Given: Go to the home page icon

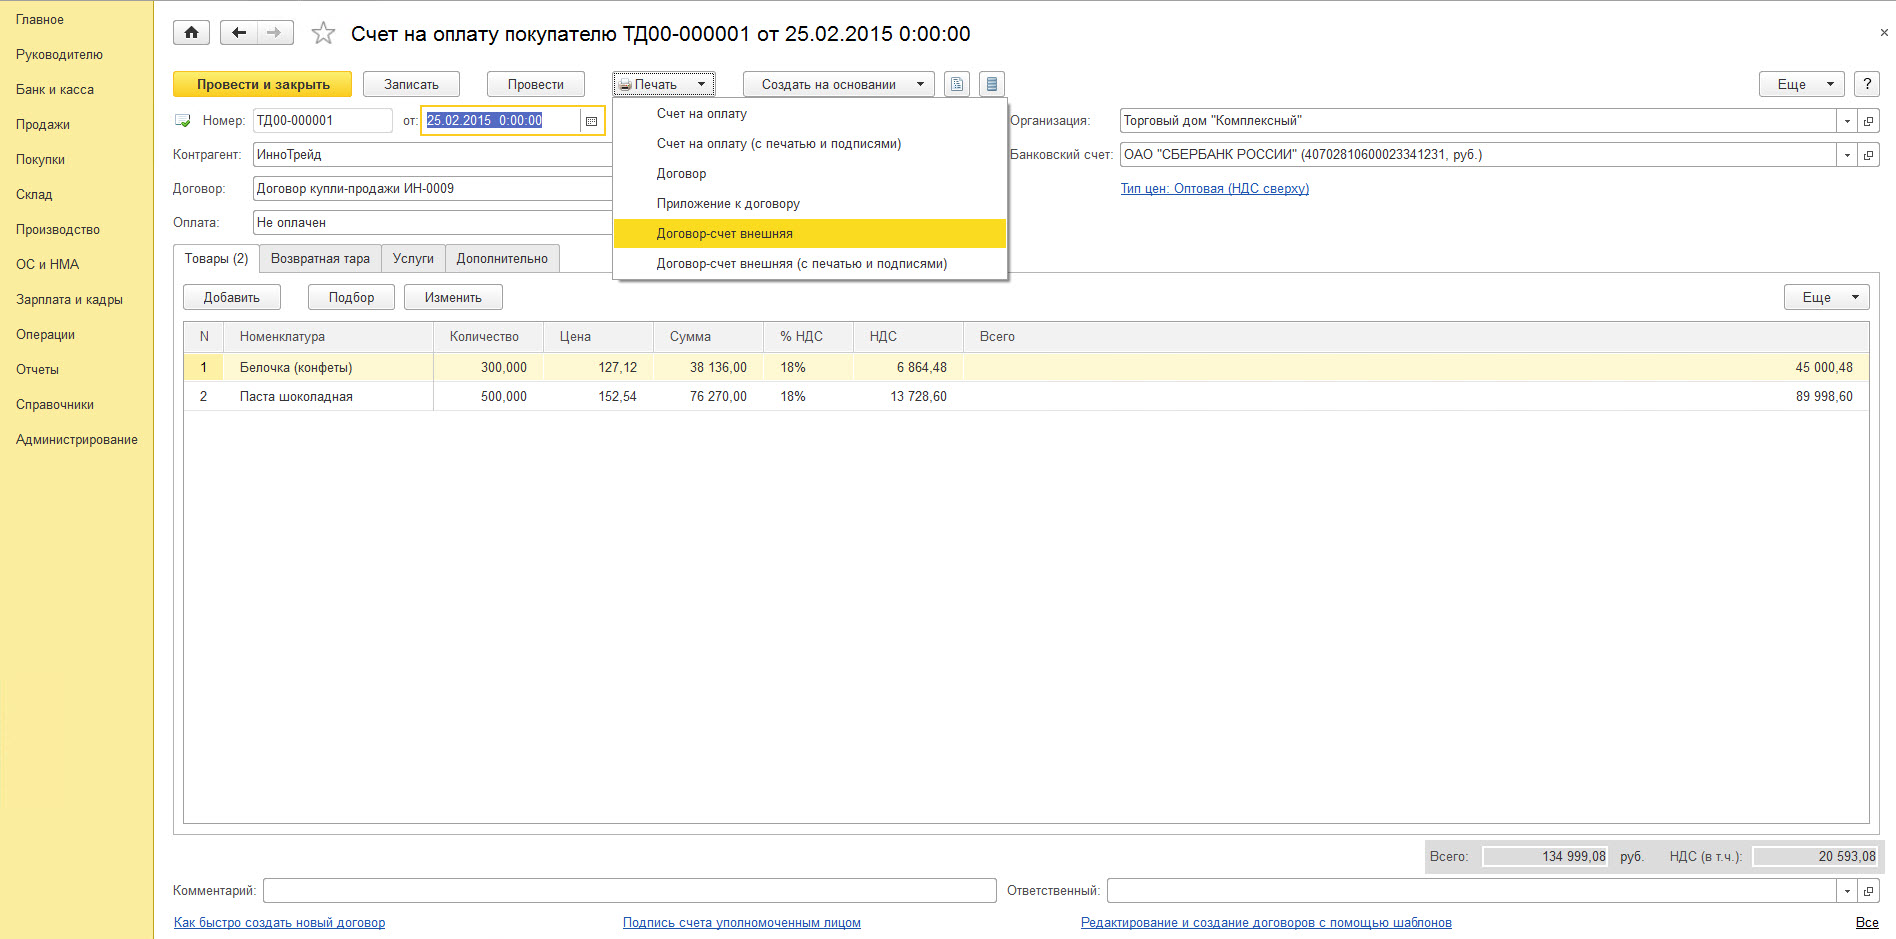Looking at the screenshot, I should pyautogui.click(x=191, y=33).
